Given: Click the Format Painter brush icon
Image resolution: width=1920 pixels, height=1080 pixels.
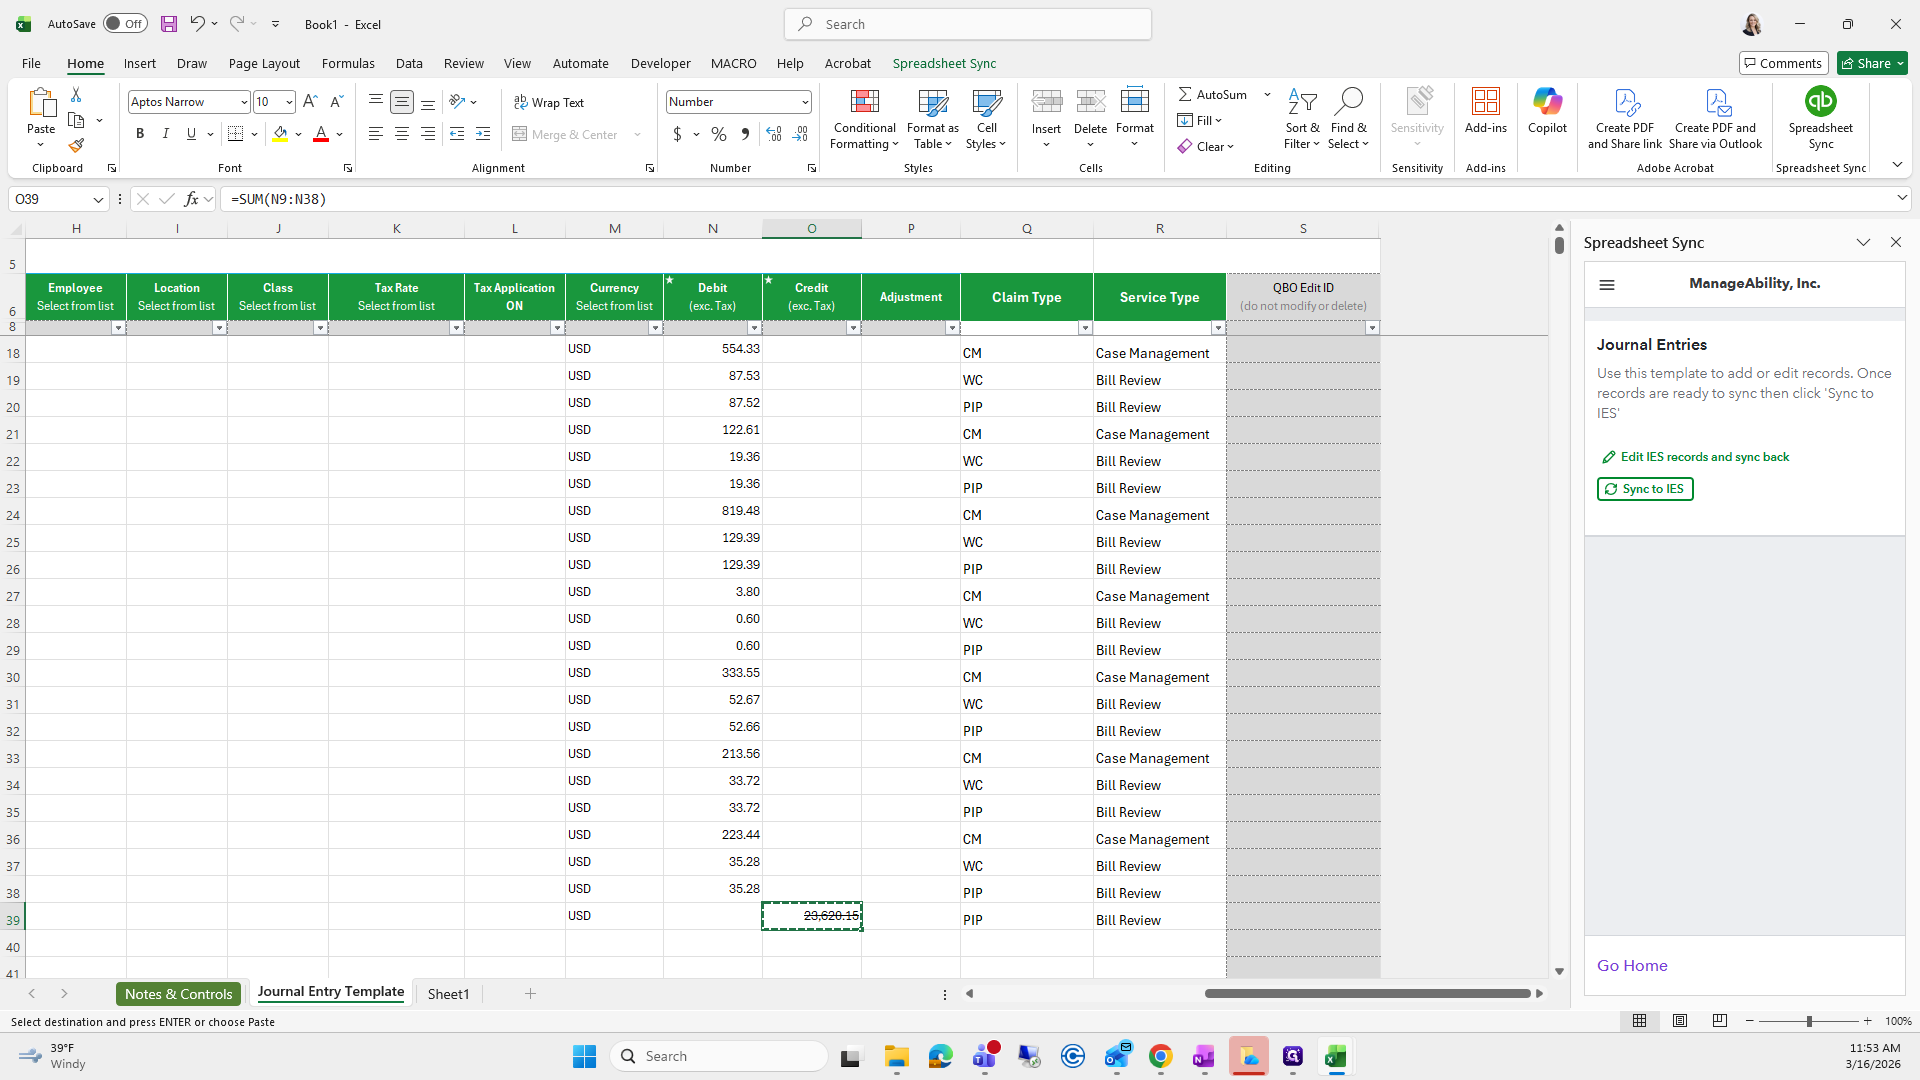Looking at the screenshot, I should 76,146.
